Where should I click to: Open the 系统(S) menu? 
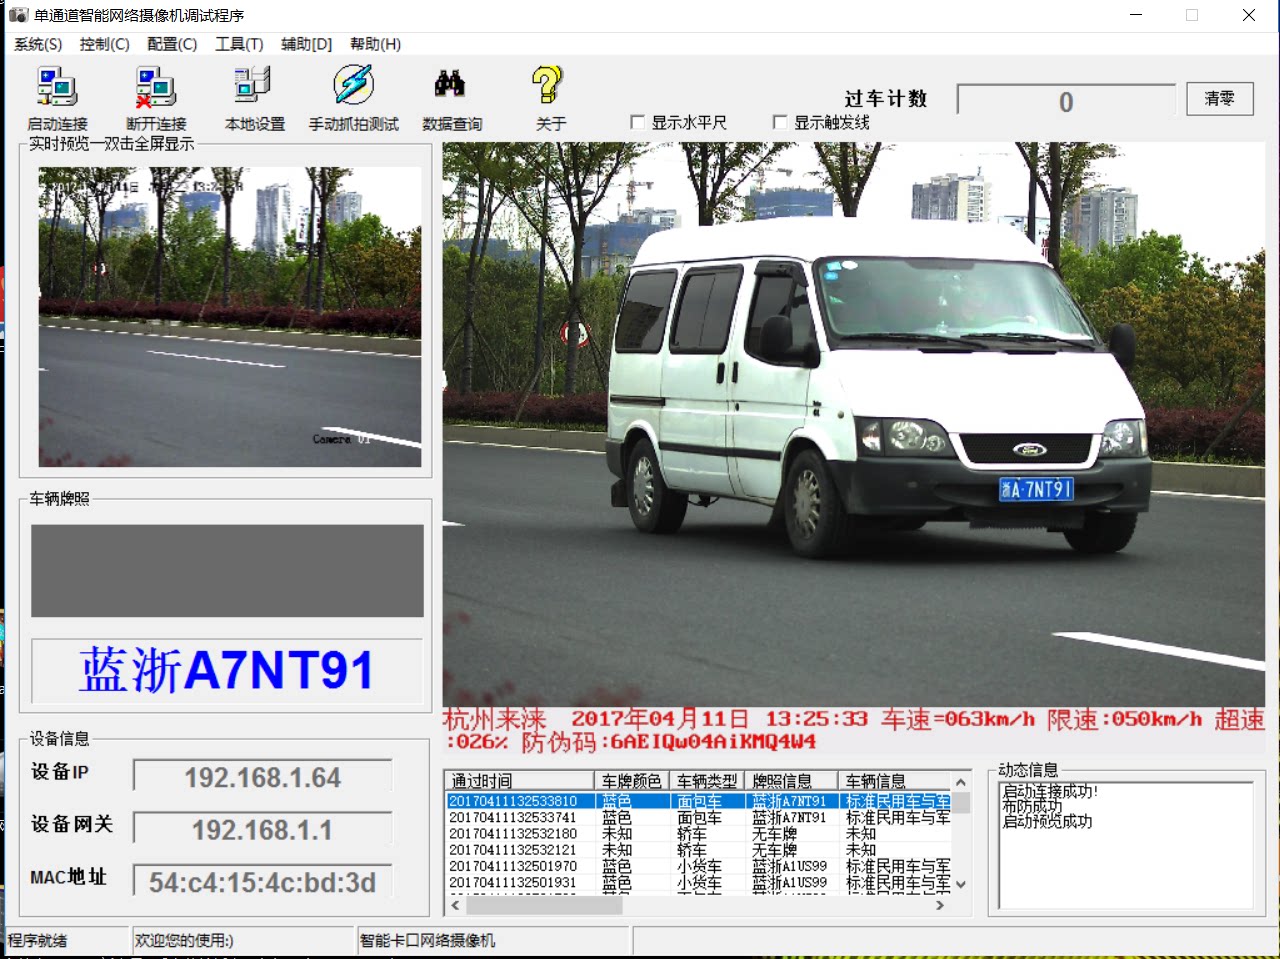coord(38,44)
